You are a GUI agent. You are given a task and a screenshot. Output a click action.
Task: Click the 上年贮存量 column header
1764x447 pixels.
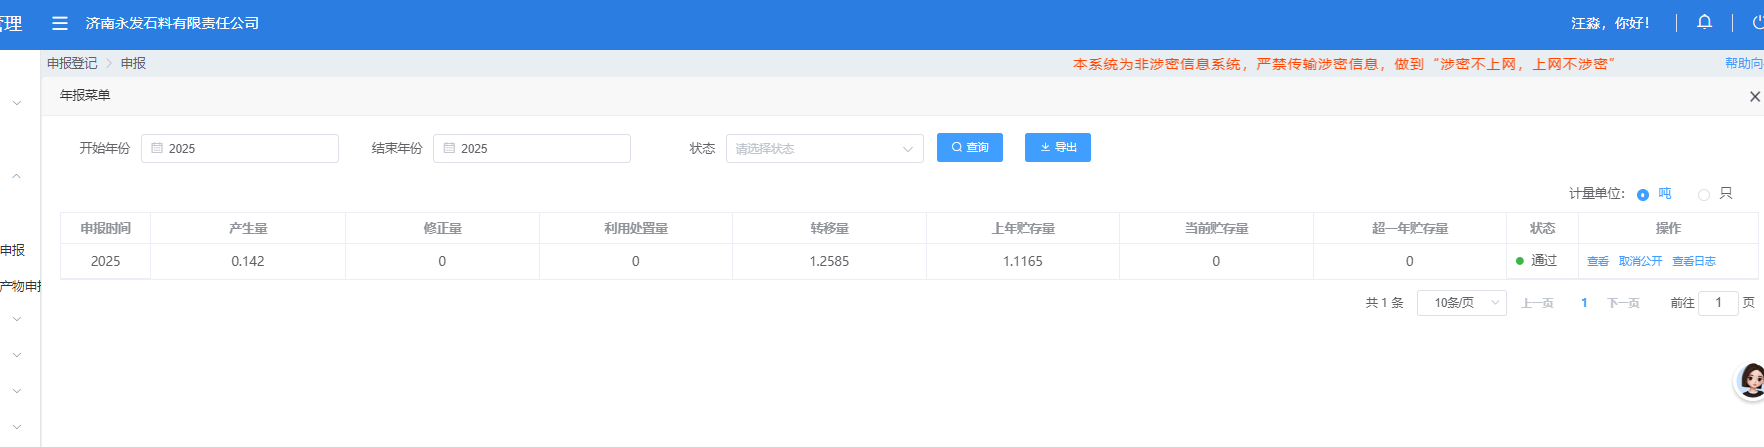point(1023,228)
